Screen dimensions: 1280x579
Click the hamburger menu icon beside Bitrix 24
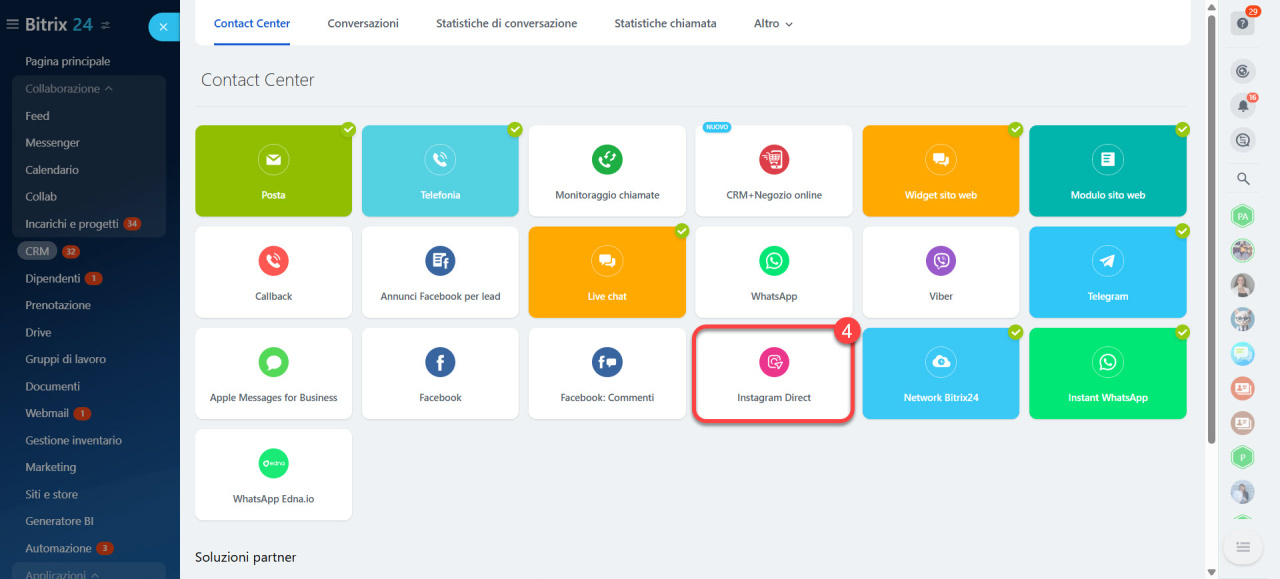(x=12, y=24)
